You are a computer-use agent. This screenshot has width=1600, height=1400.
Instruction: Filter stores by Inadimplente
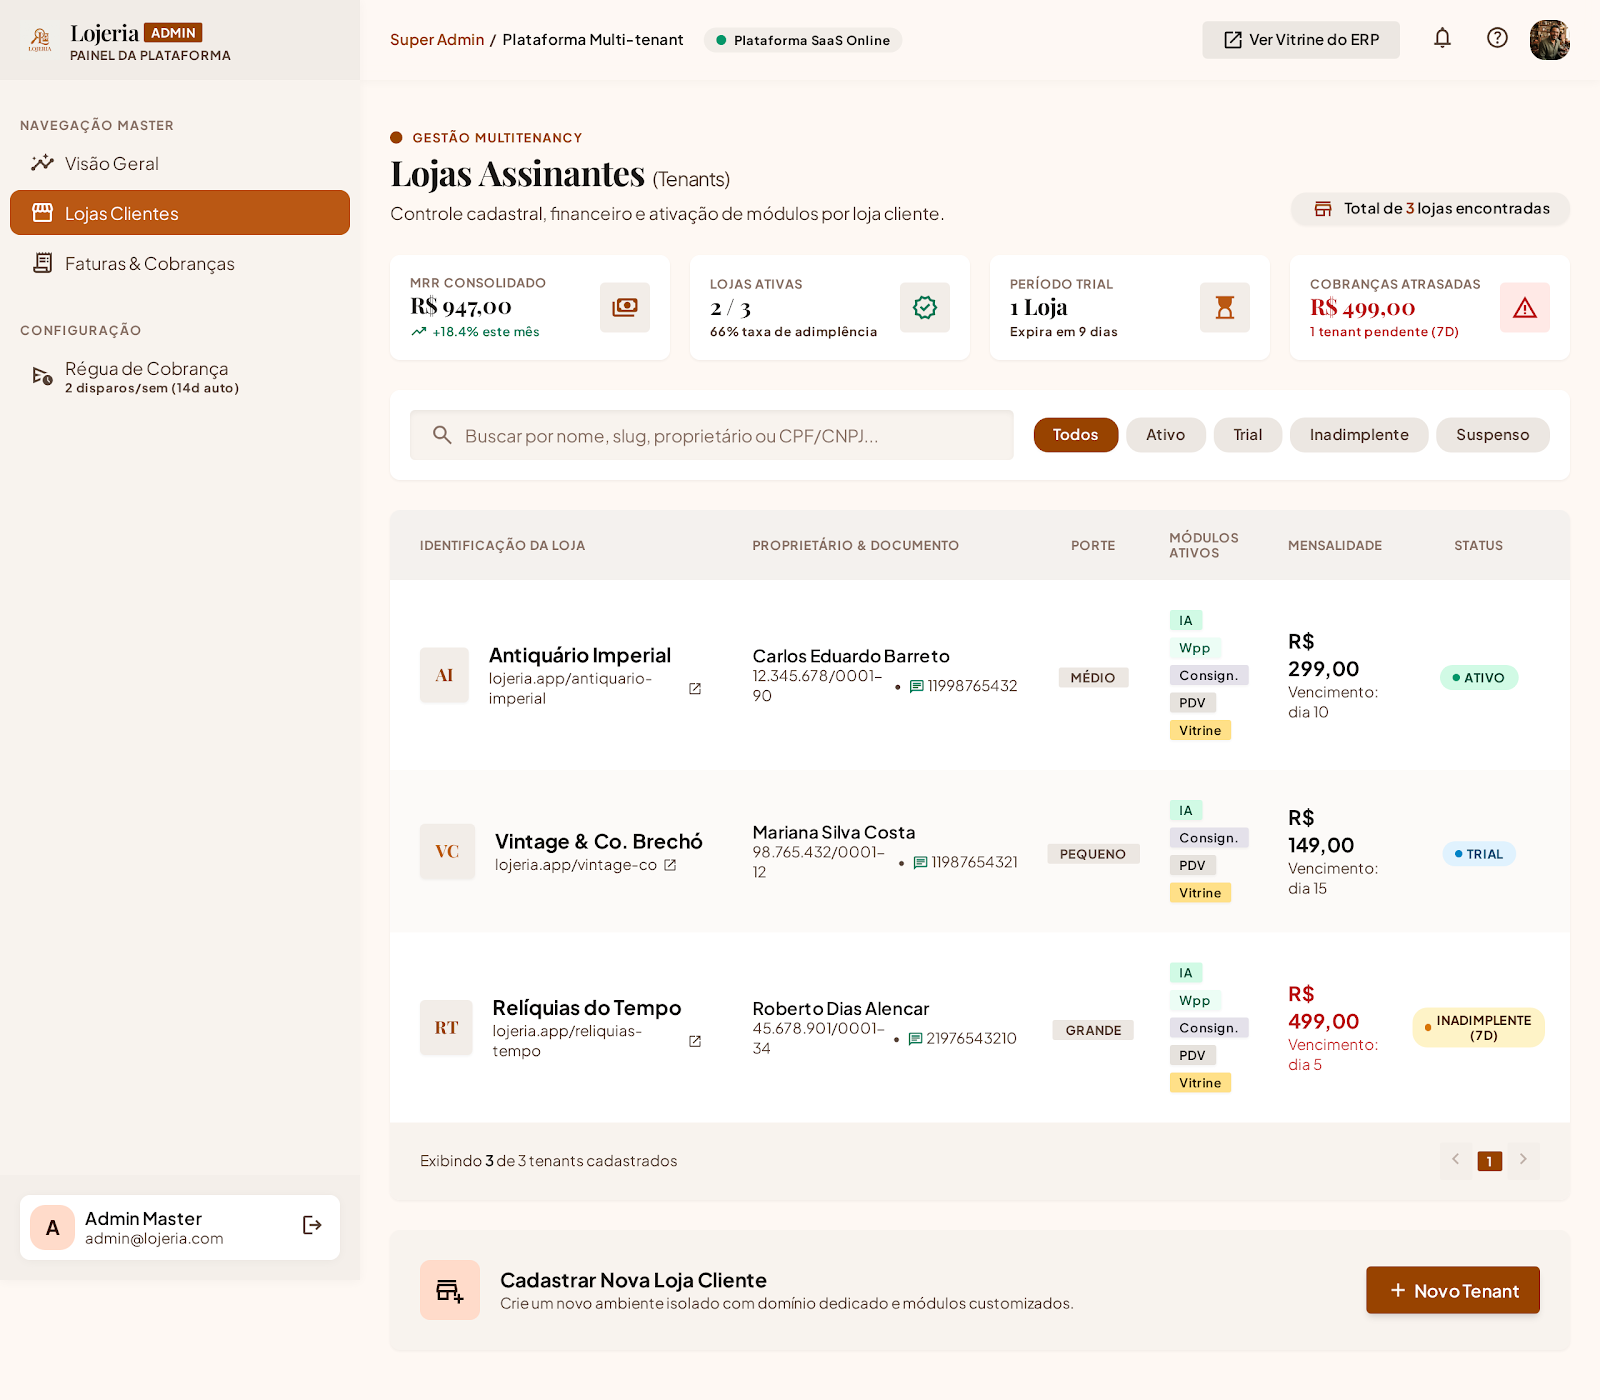coord(1359,435)
